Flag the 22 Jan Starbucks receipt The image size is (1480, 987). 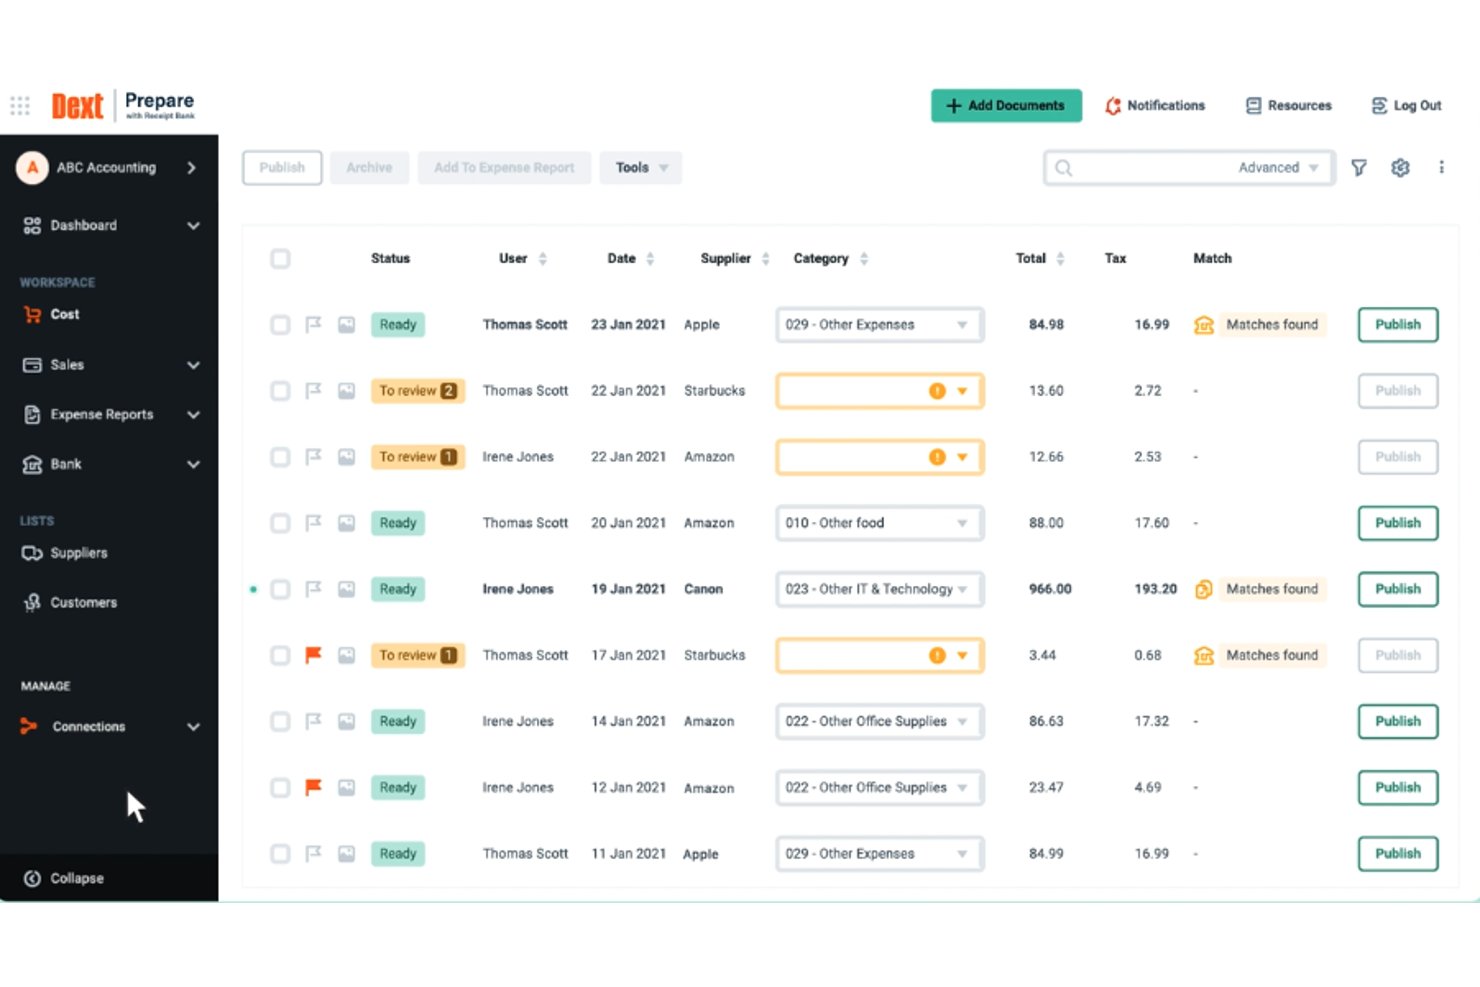coord(313,390)
